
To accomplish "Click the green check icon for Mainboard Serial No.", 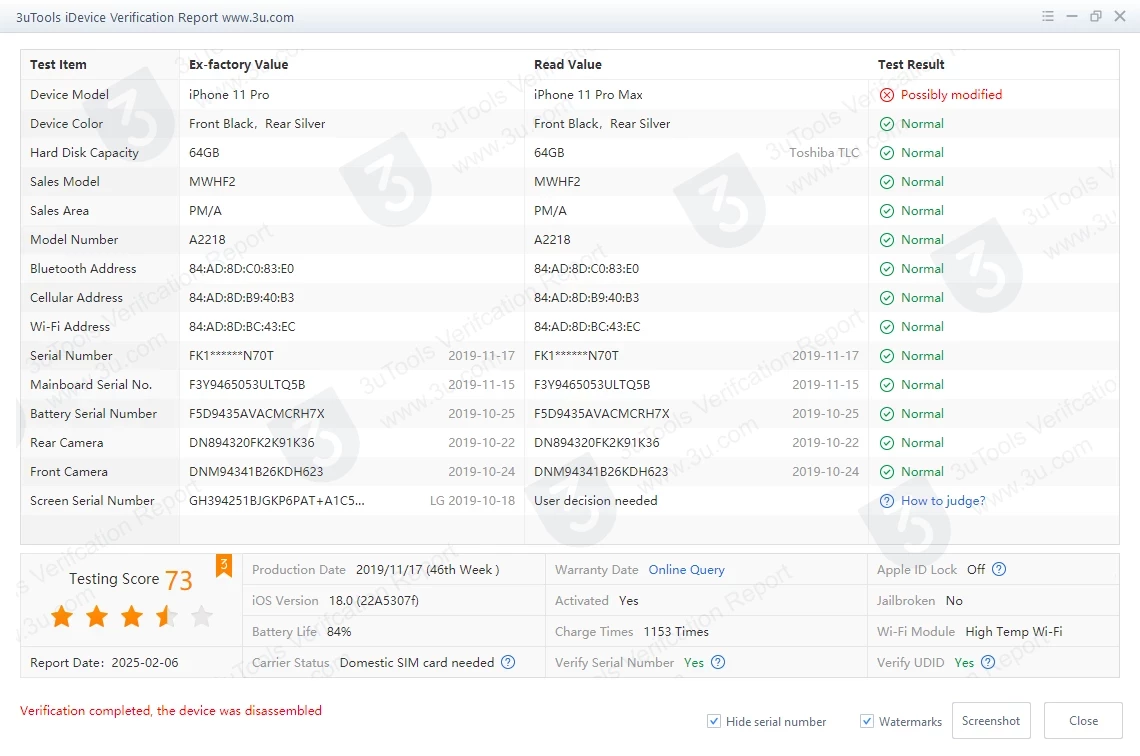I will click(887, 385).
